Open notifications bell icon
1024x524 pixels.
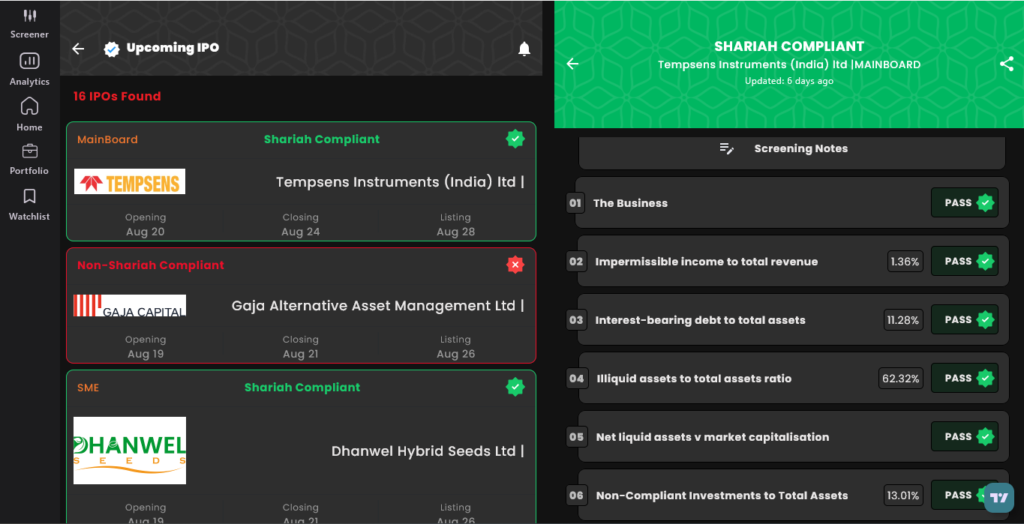coord(524,49)
